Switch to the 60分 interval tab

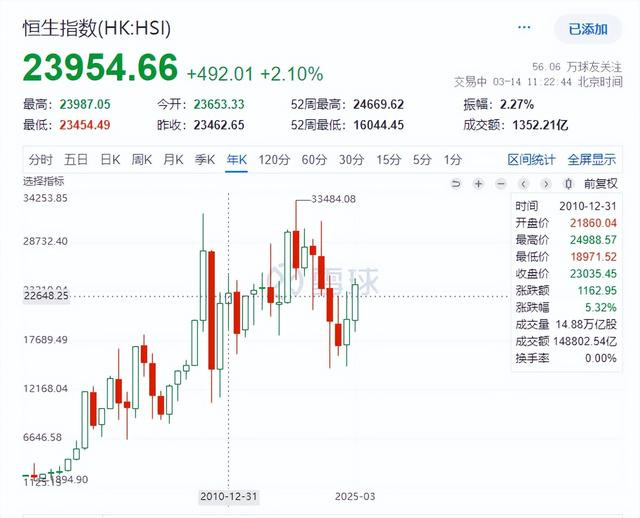314,160
